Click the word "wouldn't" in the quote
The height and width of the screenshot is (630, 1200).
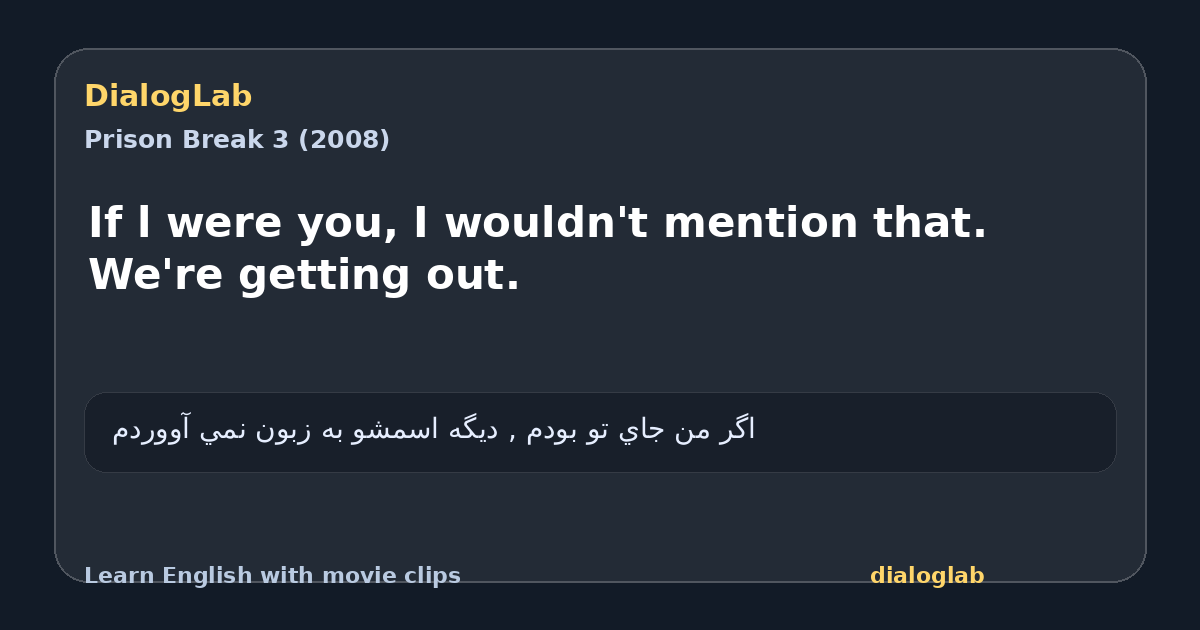pos(547,223)
